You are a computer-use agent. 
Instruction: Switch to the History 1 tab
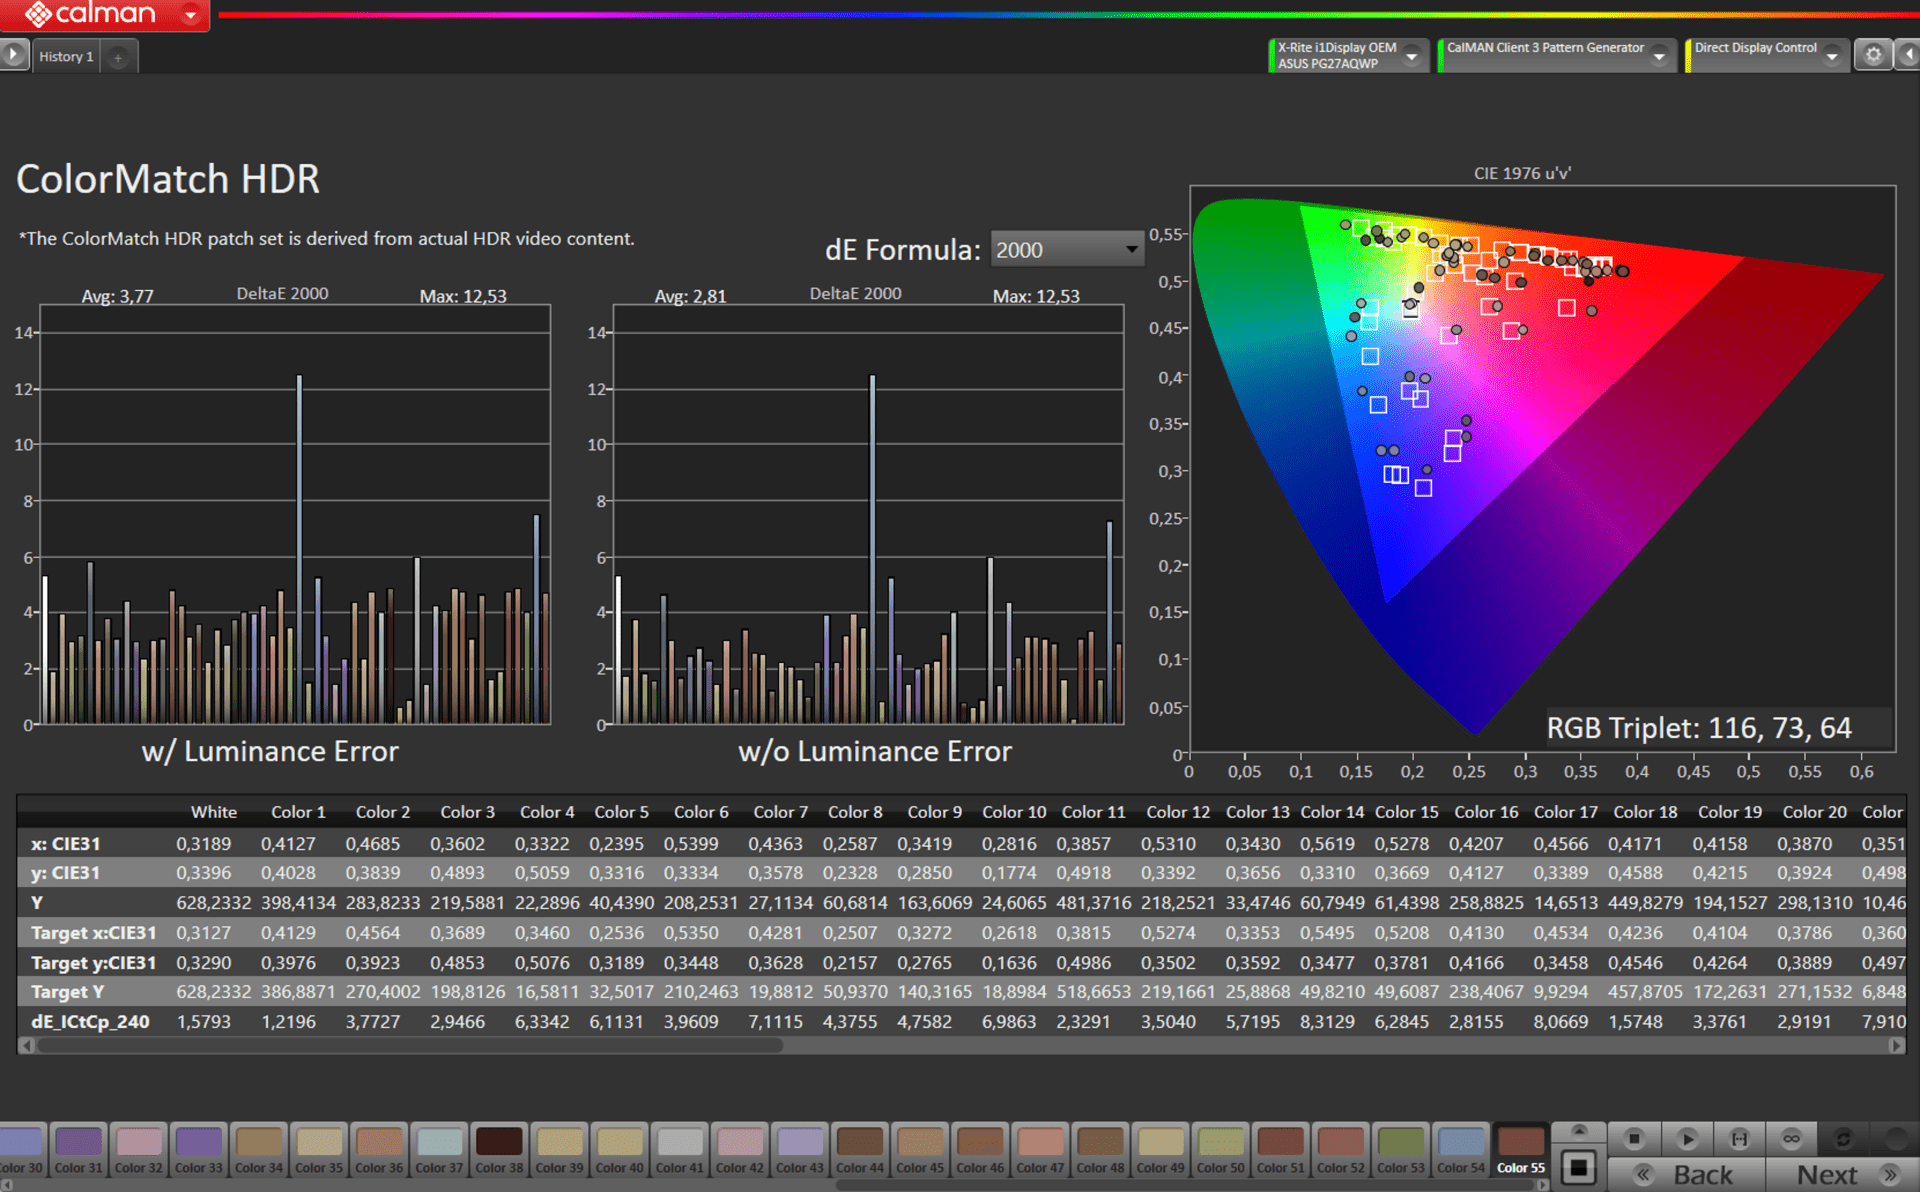click(66, 57)
